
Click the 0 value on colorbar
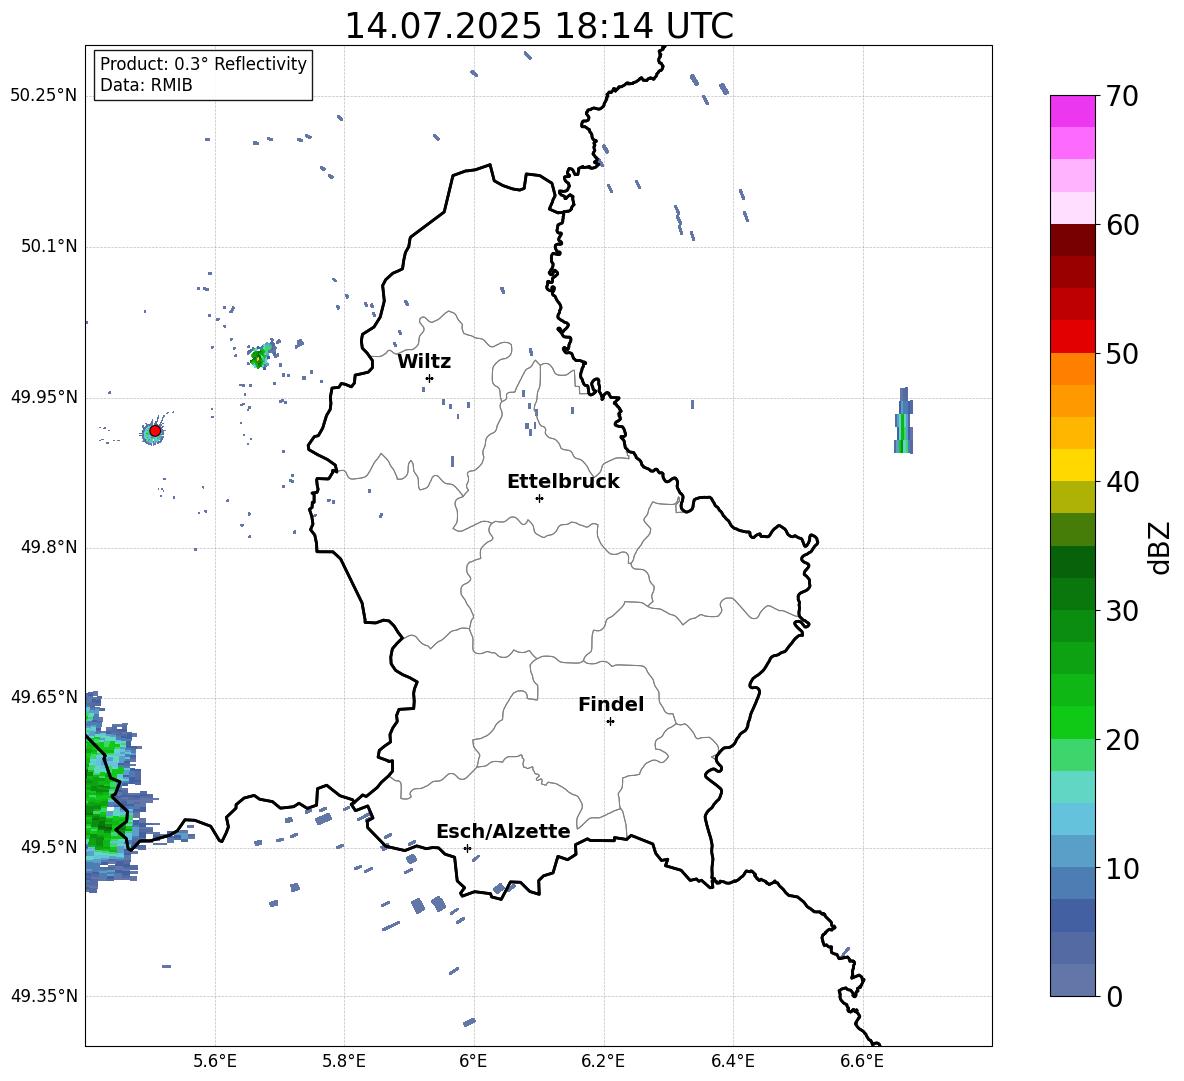point(1114,996)
